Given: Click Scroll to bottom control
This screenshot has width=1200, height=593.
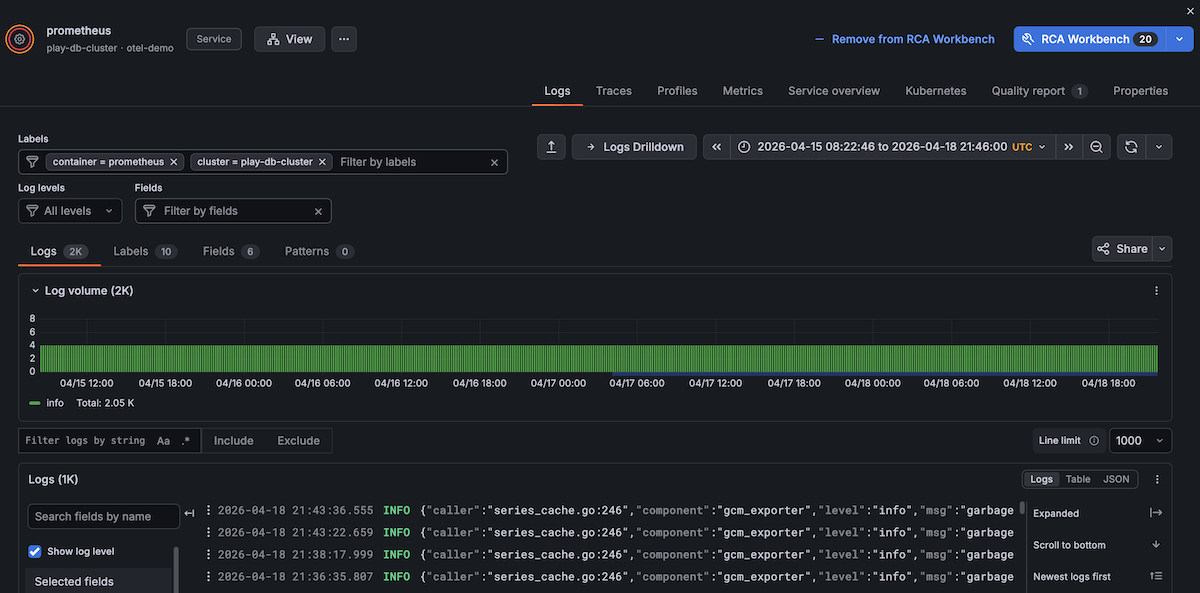Looking at the screenshot, I should point(1098,545).
